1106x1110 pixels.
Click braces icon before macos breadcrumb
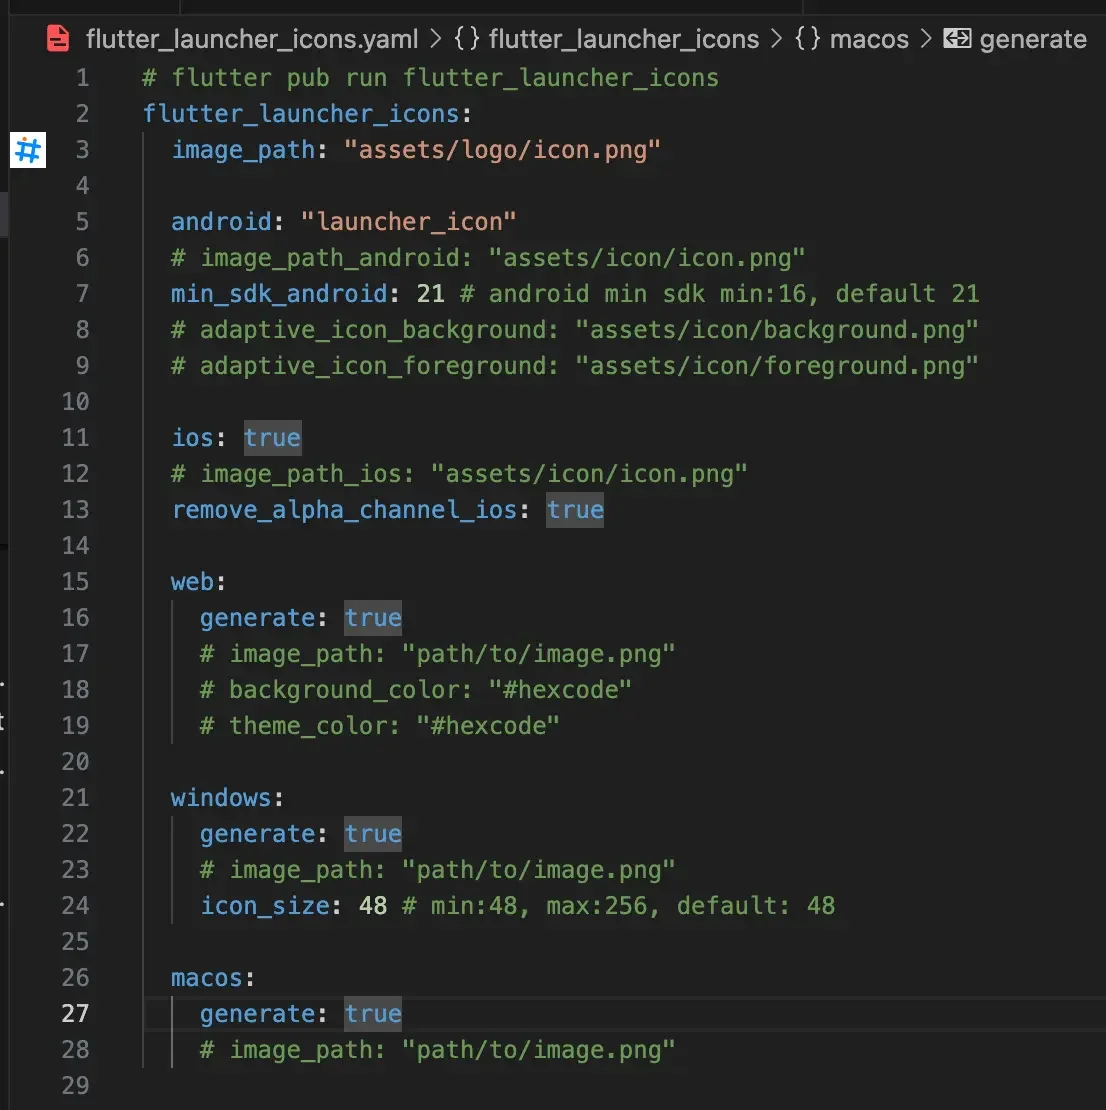pos(807,38)
